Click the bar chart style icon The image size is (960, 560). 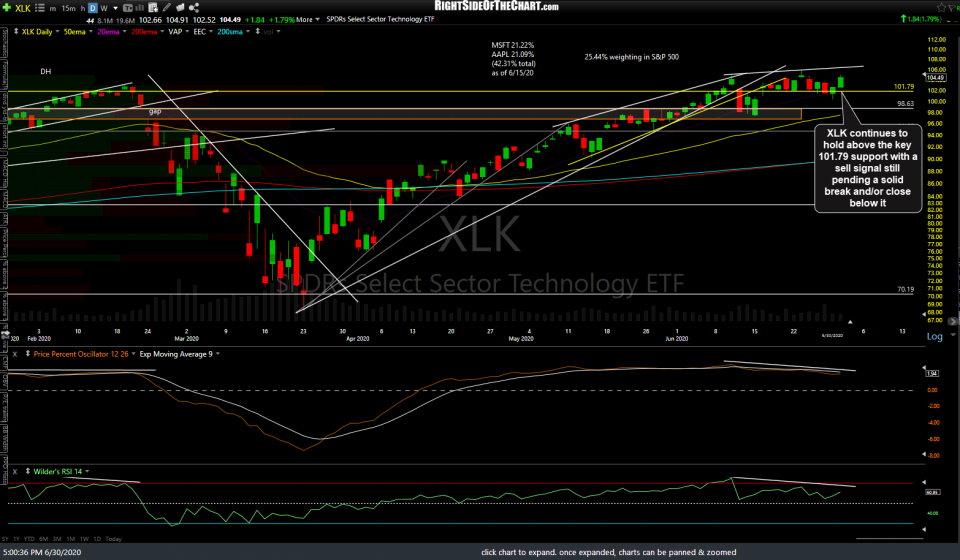click(x=140, y=8)
